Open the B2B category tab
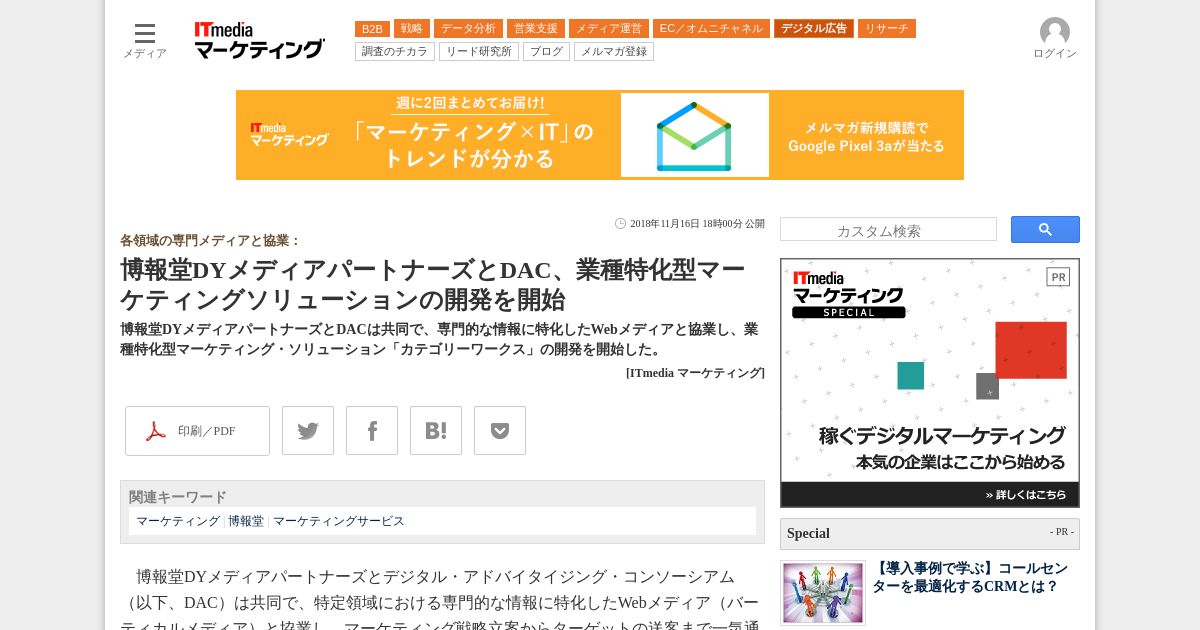This screenshot has width=1200, height=630. tap(372, 29)
